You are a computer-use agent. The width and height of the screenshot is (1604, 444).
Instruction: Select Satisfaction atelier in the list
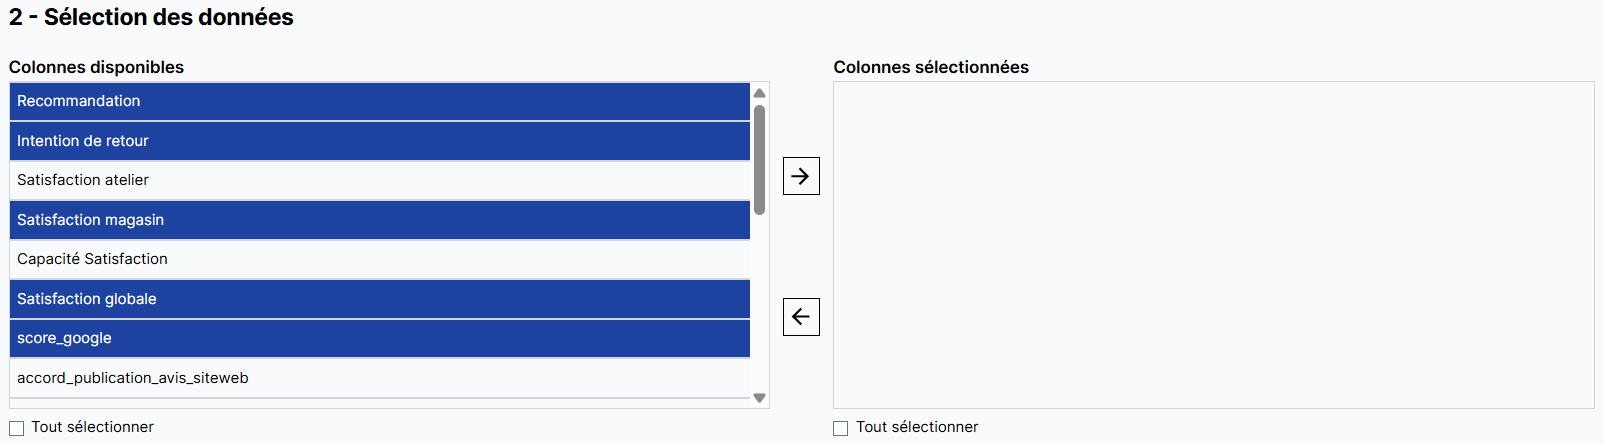tap(380, 180)
